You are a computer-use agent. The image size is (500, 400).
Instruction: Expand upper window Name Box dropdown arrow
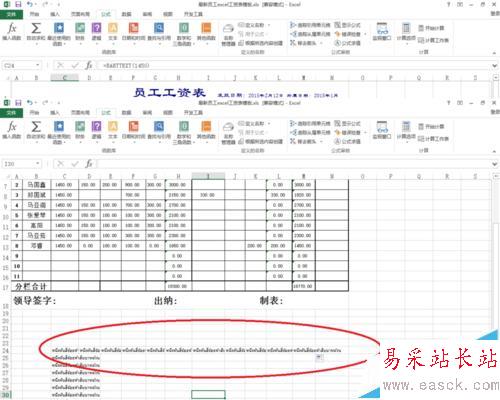click(x=38, y=65)
